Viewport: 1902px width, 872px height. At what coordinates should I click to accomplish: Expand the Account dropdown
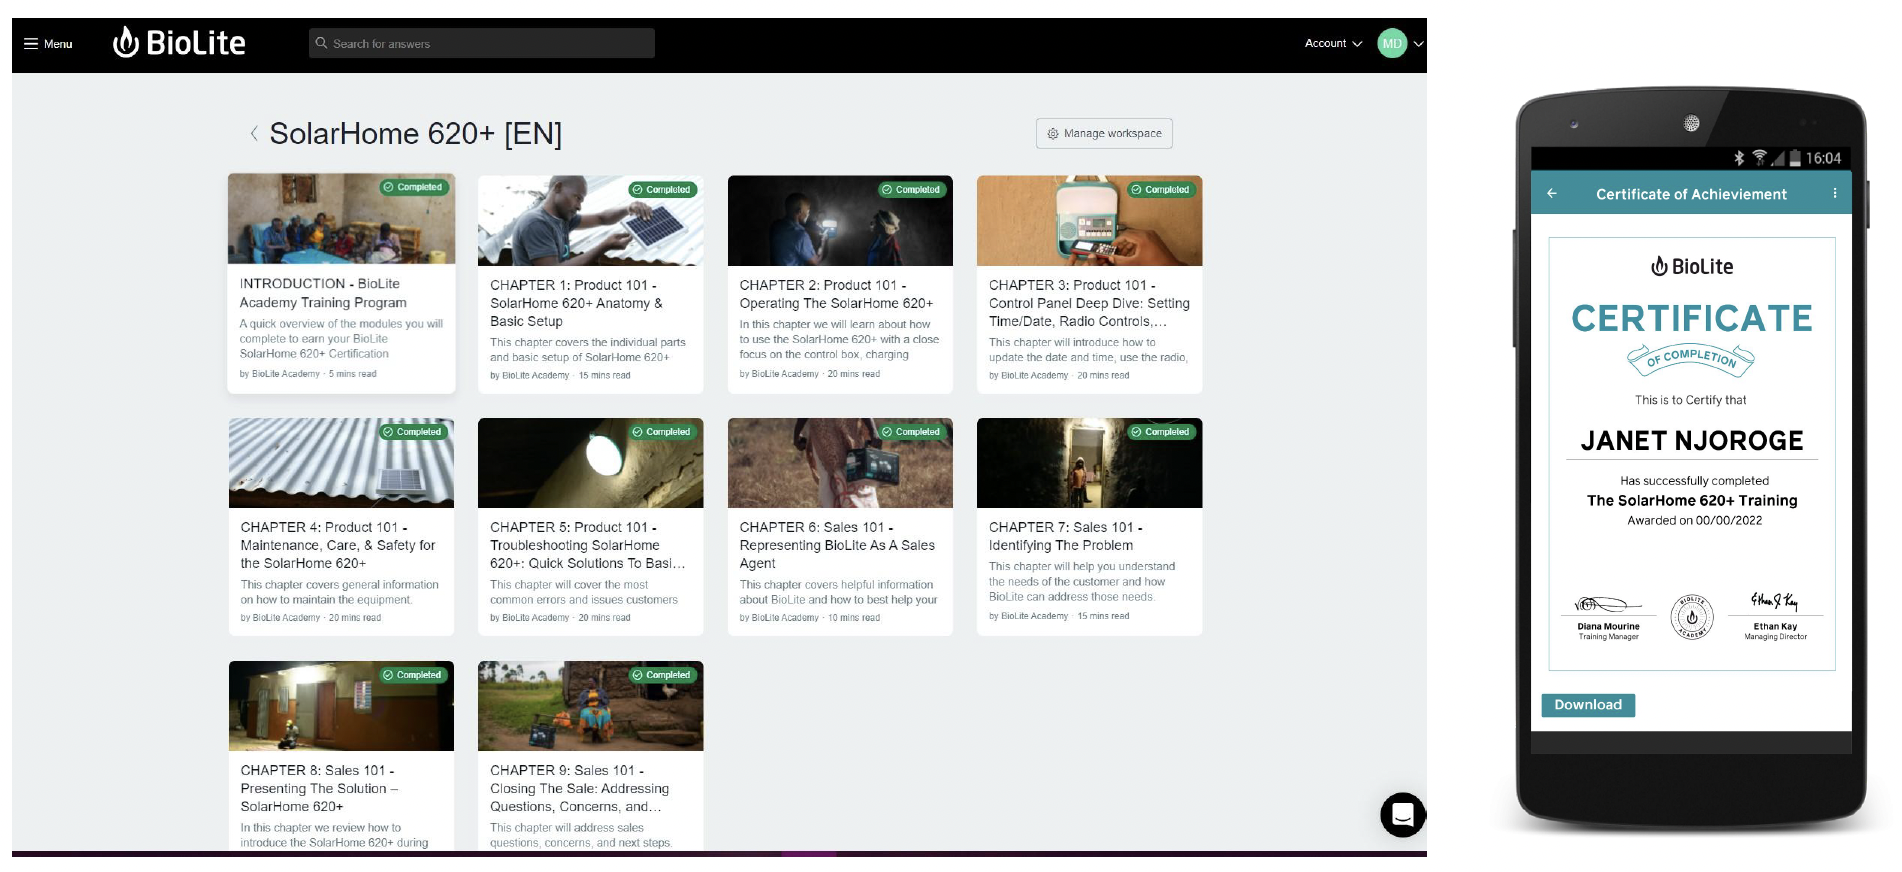pyautogui.click(x=1333, y=43)
